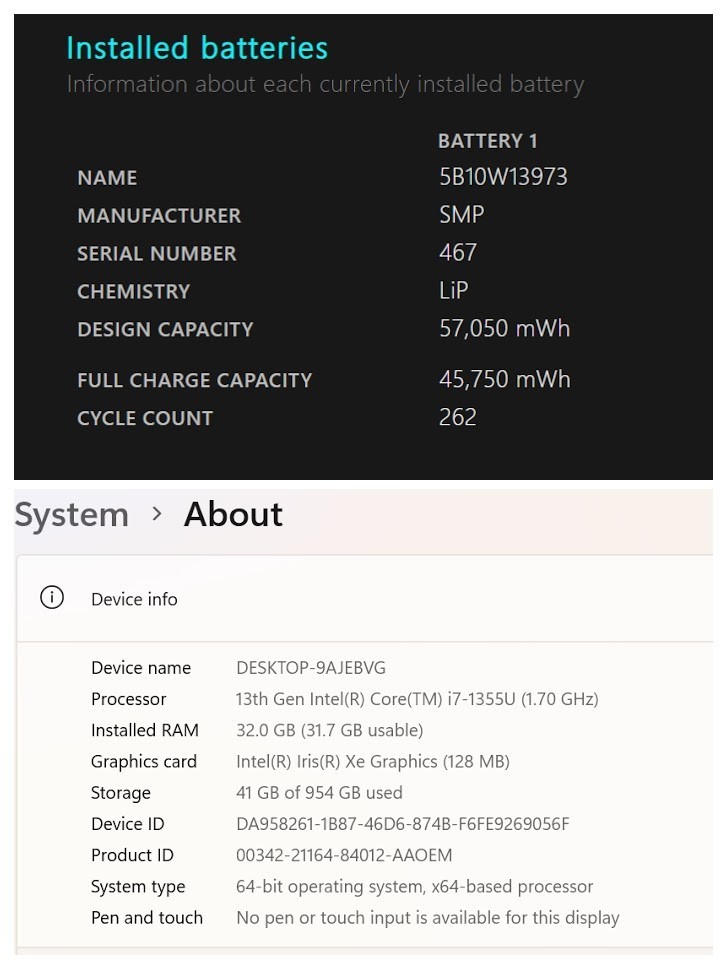The width and height of the screenshot is (727, 969).
Task: Click the Storage label
Action: point(121,793)
